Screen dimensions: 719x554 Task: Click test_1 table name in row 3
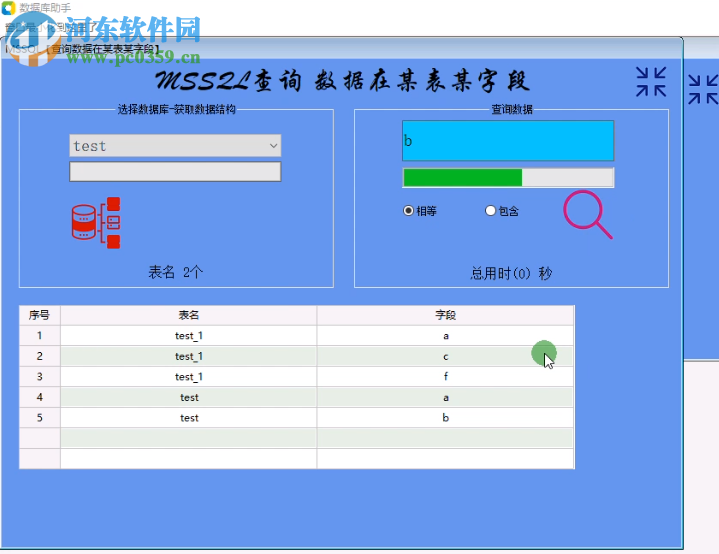click(188, 377)
